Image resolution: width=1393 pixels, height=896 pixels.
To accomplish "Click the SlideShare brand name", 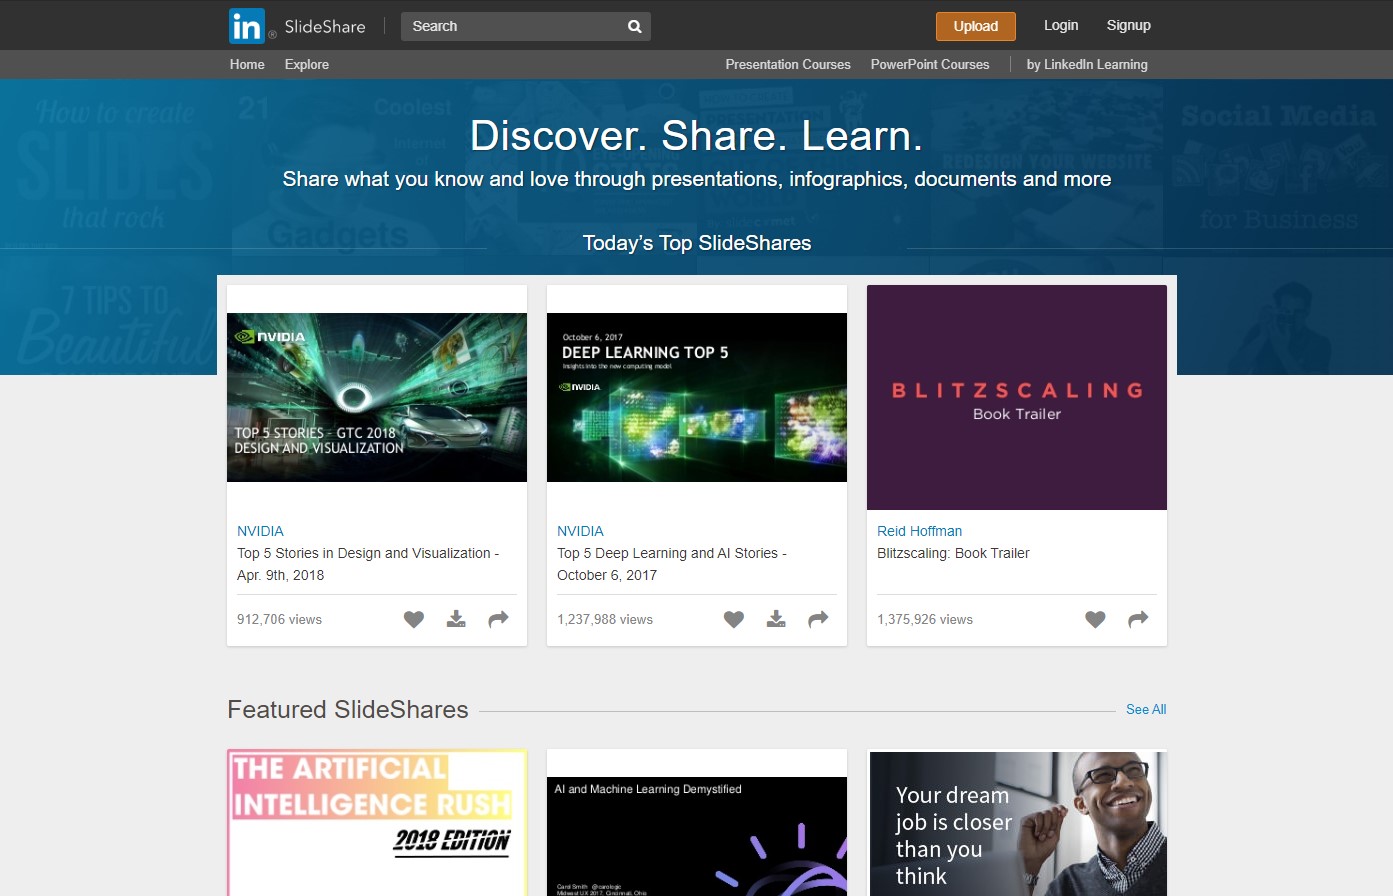I will coord(325,27).
